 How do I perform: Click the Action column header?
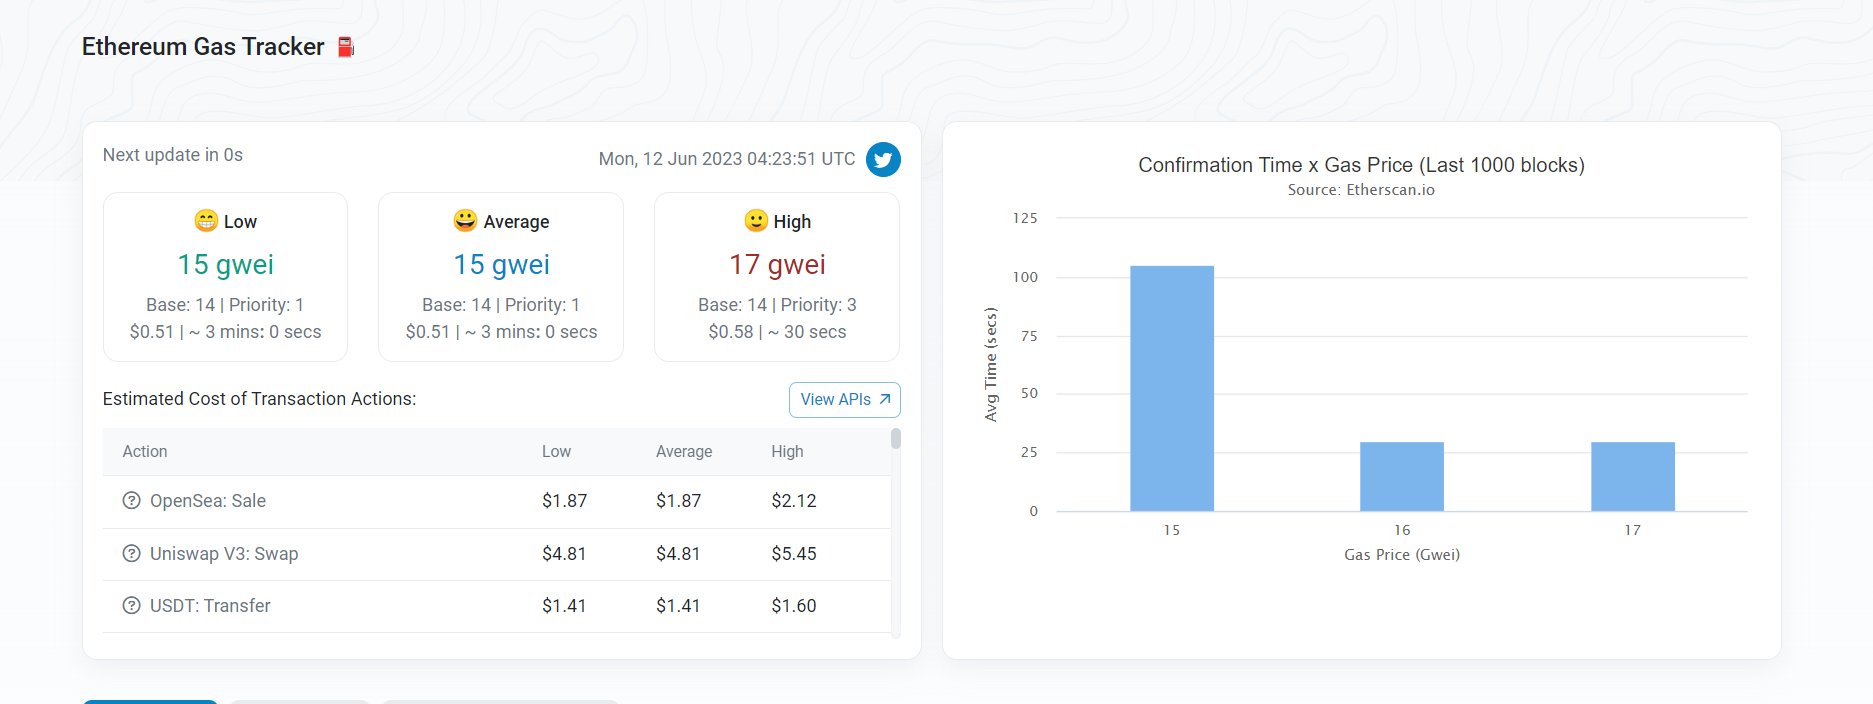[145, 452]
